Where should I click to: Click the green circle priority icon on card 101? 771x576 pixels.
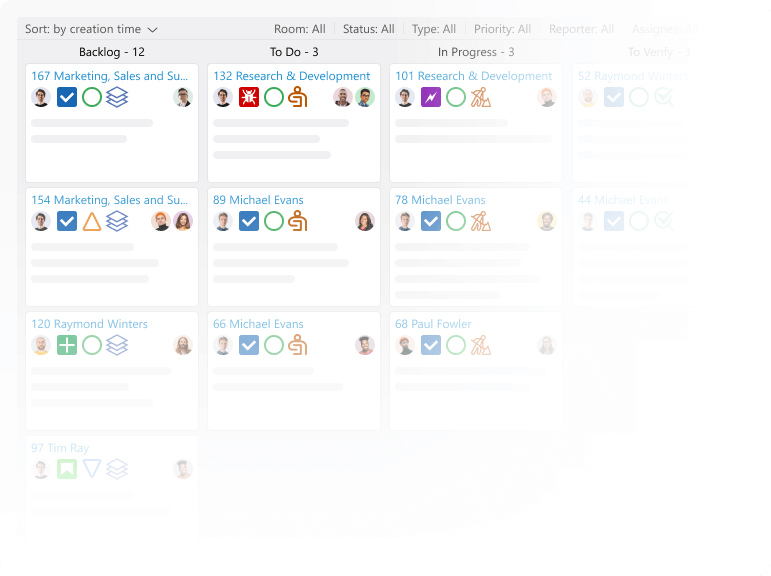[x=456, y=97]
